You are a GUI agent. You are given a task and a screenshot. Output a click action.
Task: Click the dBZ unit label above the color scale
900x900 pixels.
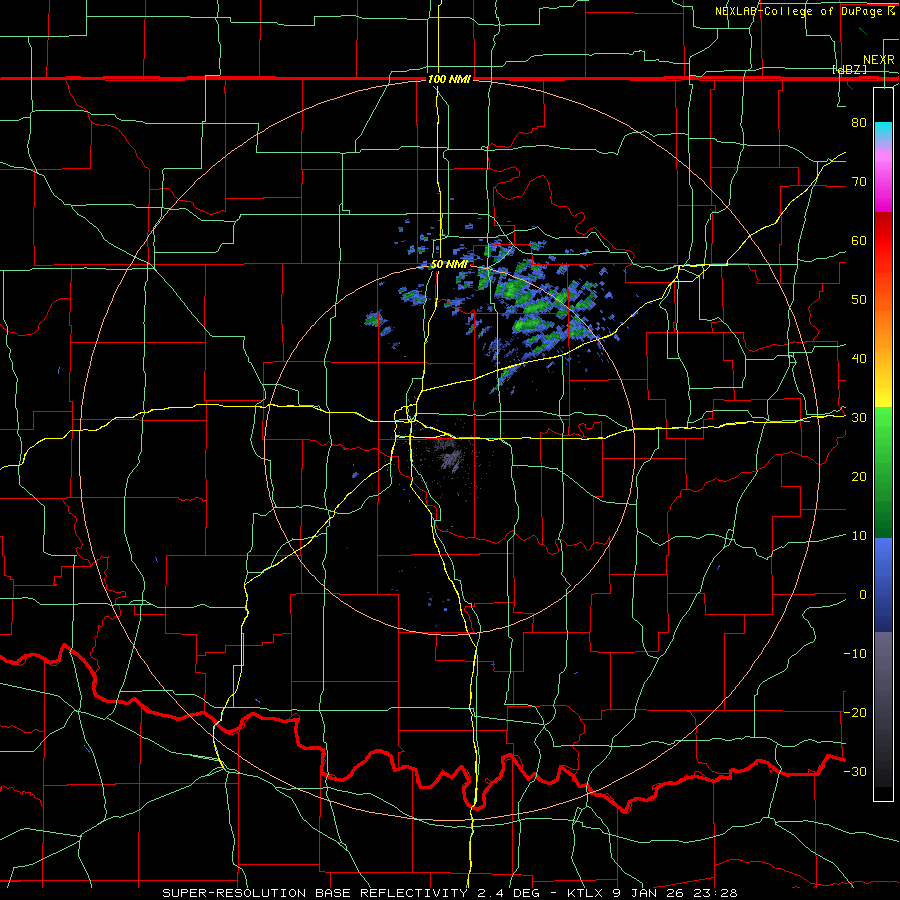(x=849, y=69)
